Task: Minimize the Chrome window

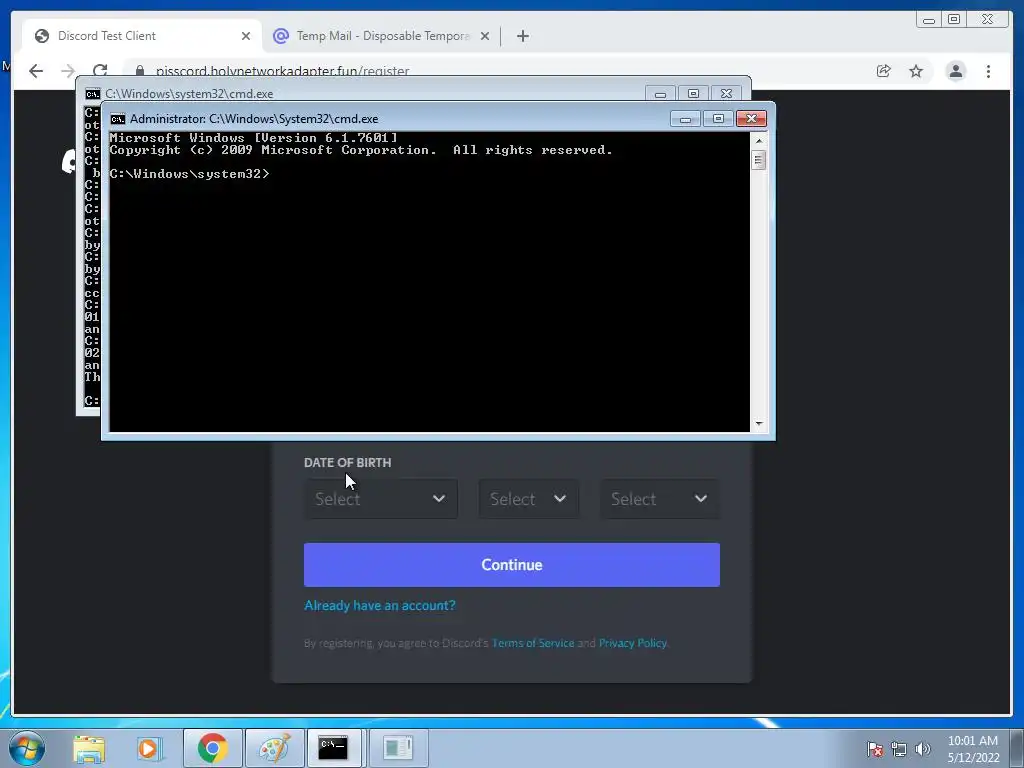Action: [929, 20]
